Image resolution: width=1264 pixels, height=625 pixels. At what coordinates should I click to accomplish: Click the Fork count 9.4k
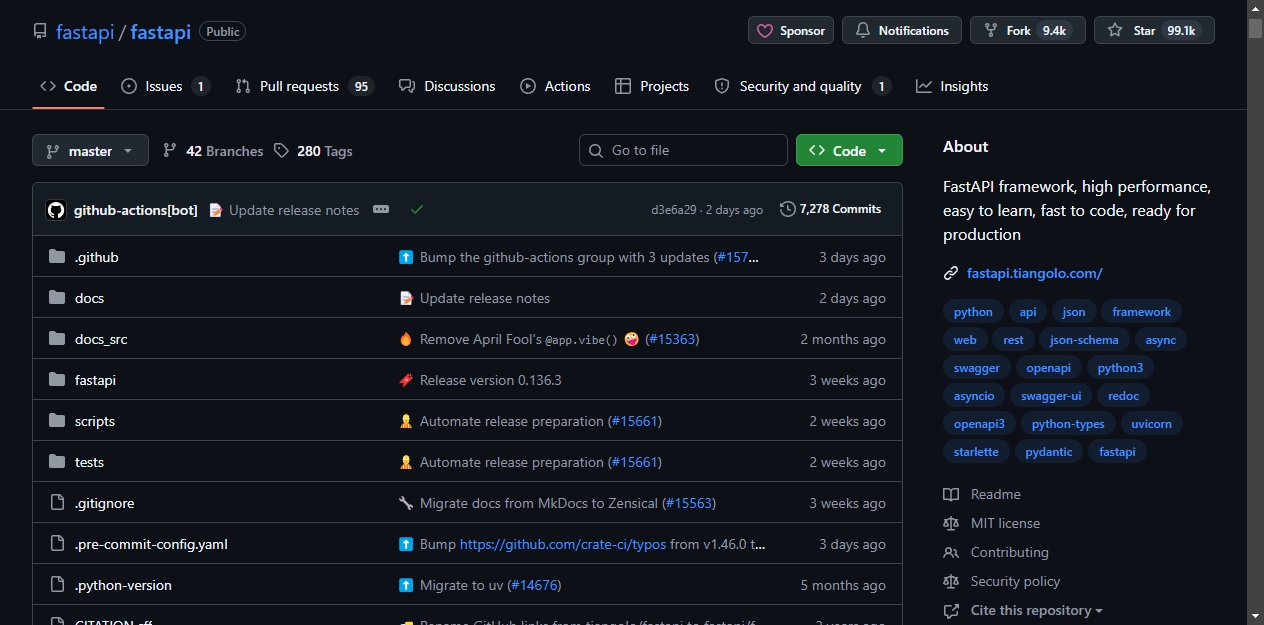[x=1054, y=31]
